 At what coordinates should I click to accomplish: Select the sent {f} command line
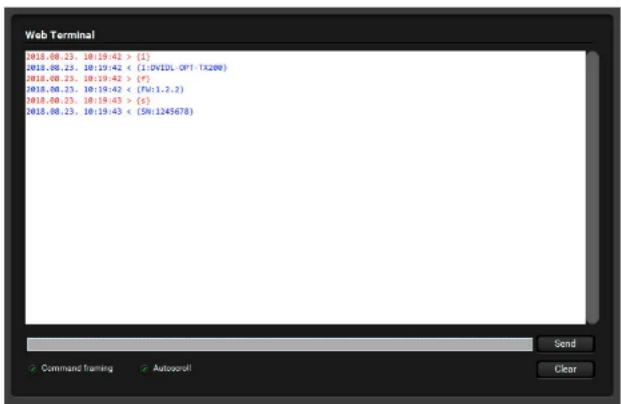pyautogui.click(x=88, y=78)
